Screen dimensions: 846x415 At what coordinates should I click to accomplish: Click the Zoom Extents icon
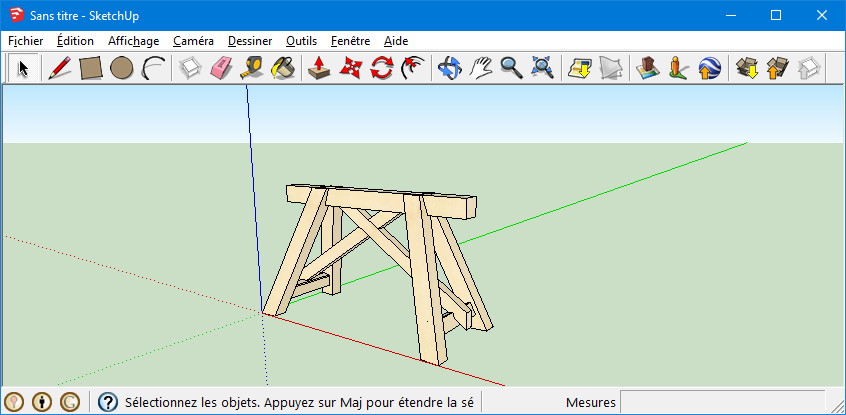(x=542, y=68)
